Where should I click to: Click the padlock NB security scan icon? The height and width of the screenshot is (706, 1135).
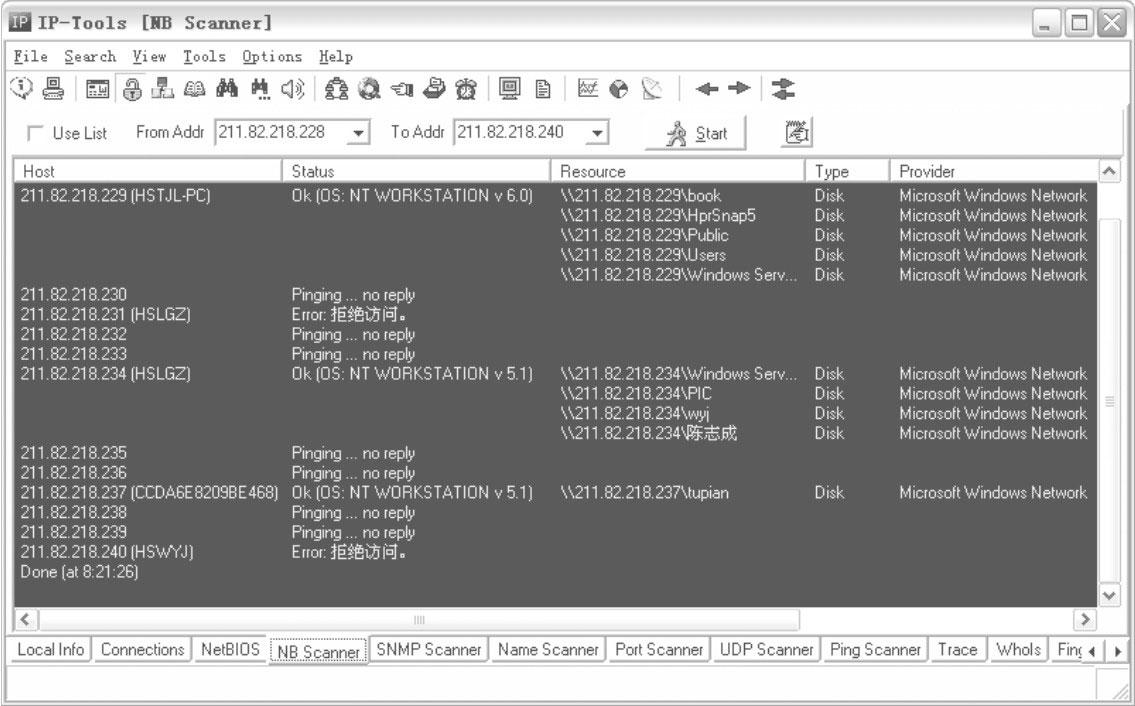131,87
